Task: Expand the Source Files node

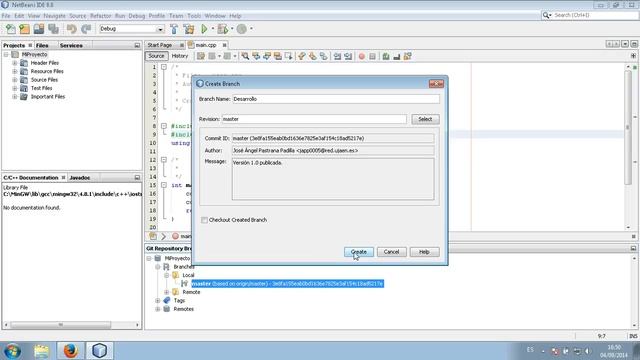Action: click(15, 80)
